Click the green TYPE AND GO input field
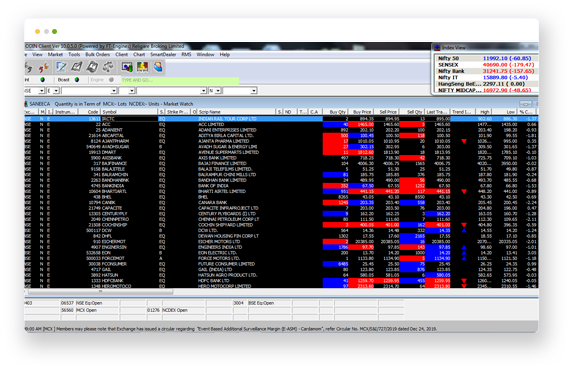The height and width of the screenshot is (371, 571). pos(180,80)
